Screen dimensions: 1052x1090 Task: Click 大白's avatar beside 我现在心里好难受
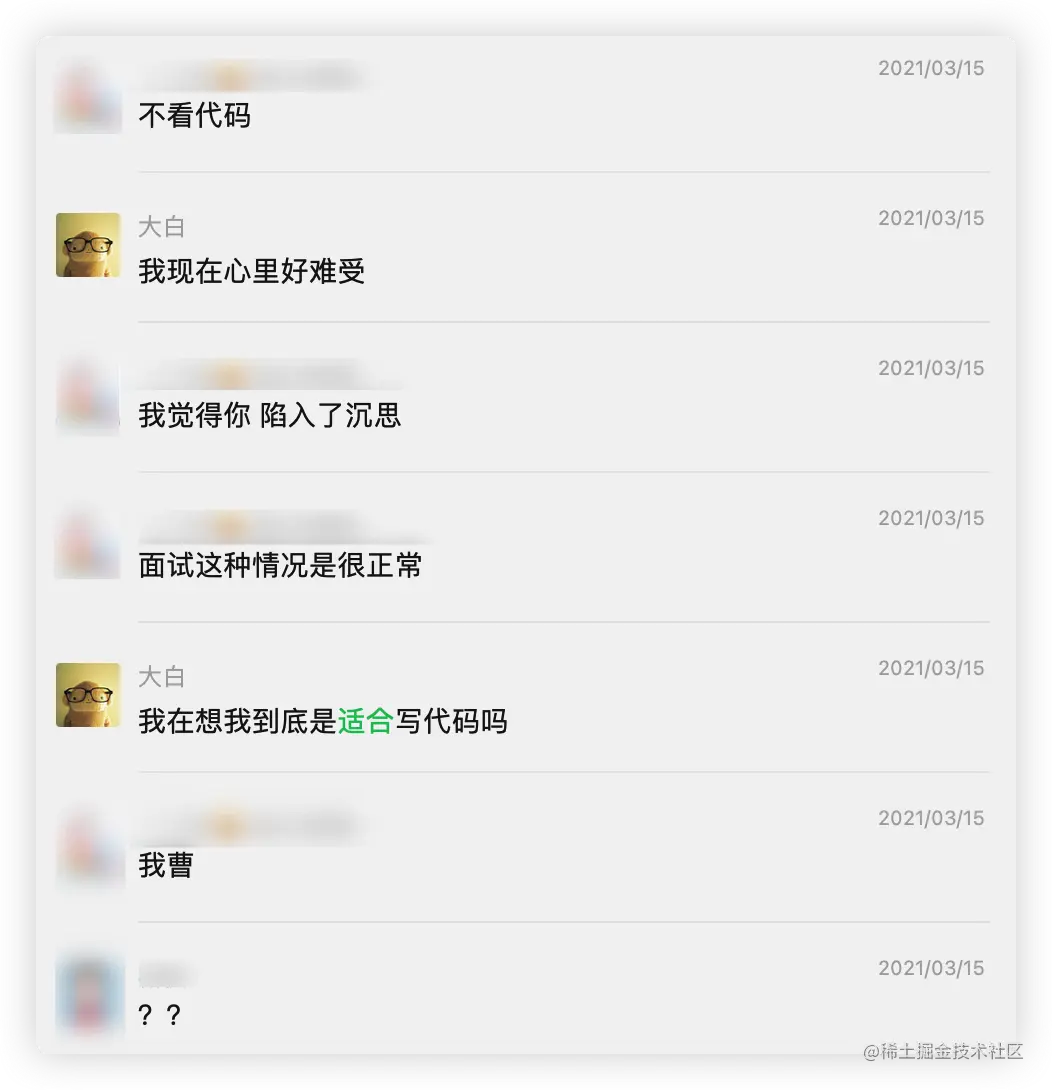88,245
